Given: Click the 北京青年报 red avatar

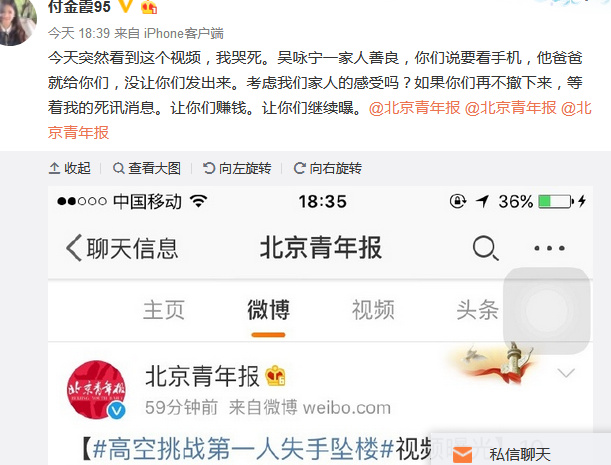Looking at the screenshot, I should (96, 390).
